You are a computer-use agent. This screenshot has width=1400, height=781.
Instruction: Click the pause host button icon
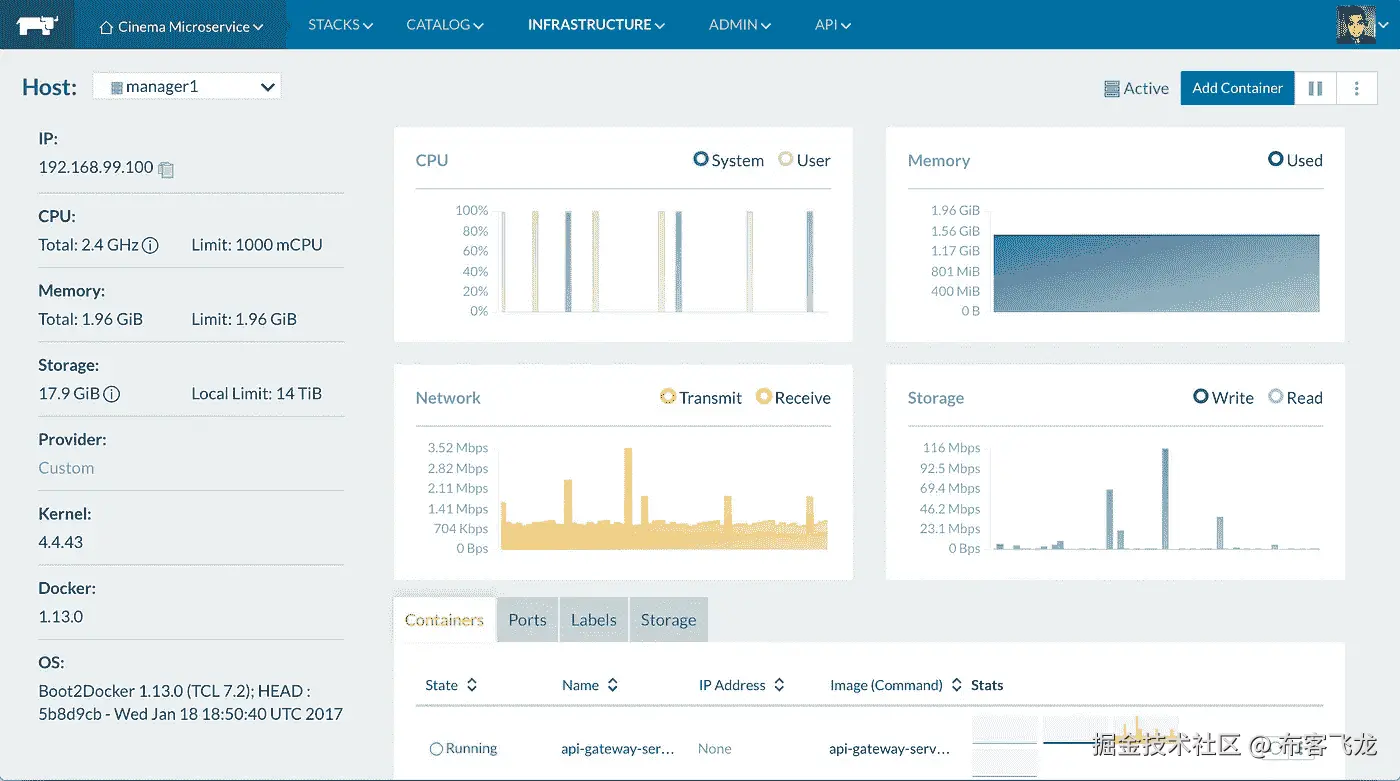1315,88
